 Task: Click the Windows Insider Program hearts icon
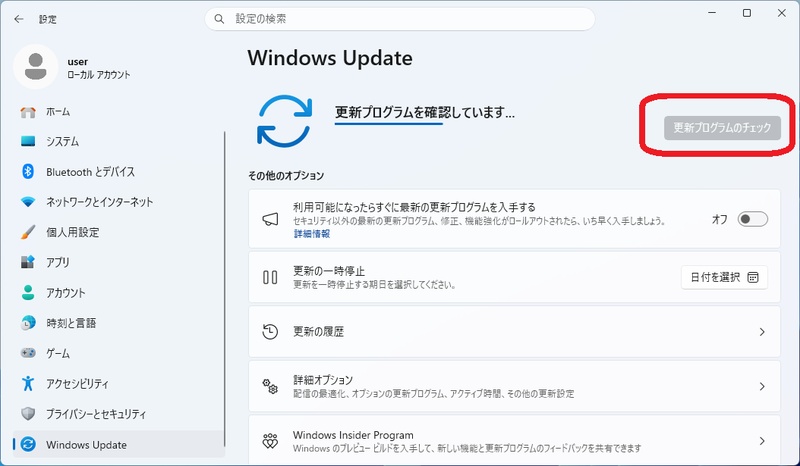(x=270, y=441)
